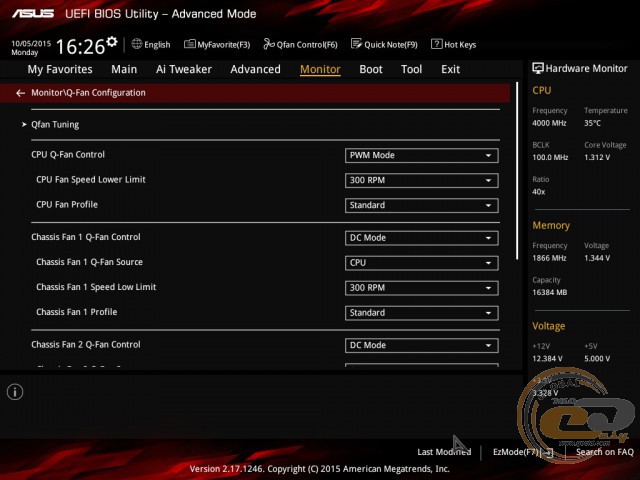Image resolution: width=640 pixels, height=480 pixels.
Task: Click the settings list vertical scrollbar
Action: [517, 171]
